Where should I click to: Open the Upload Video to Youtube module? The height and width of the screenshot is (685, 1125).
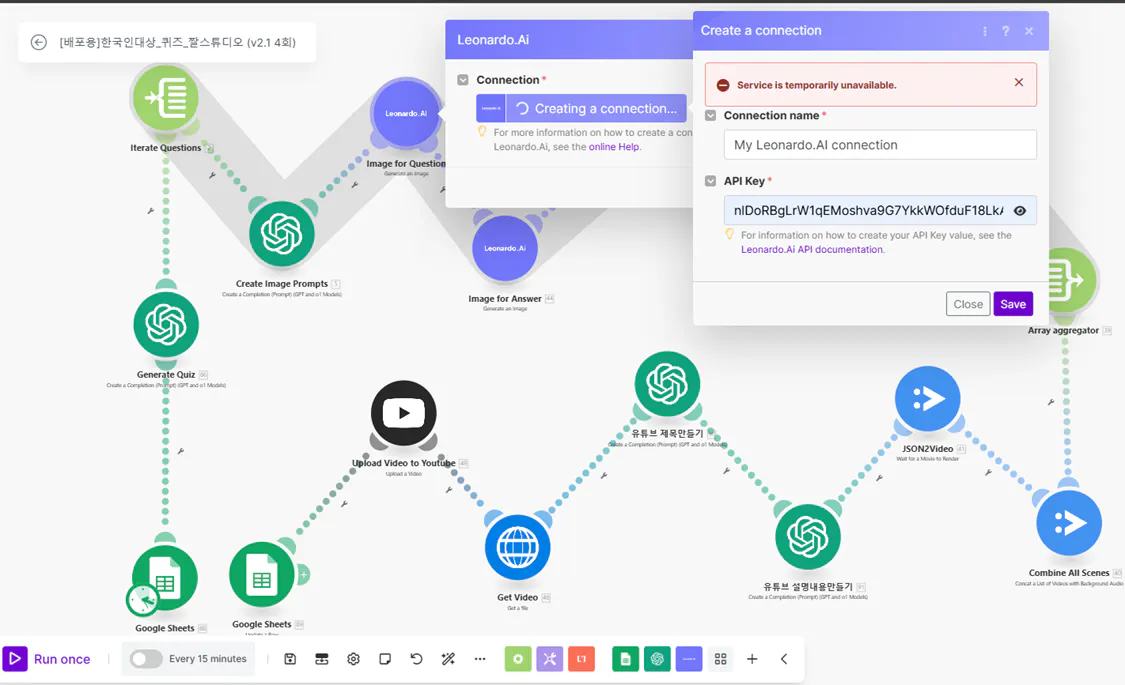click(403, 413)
